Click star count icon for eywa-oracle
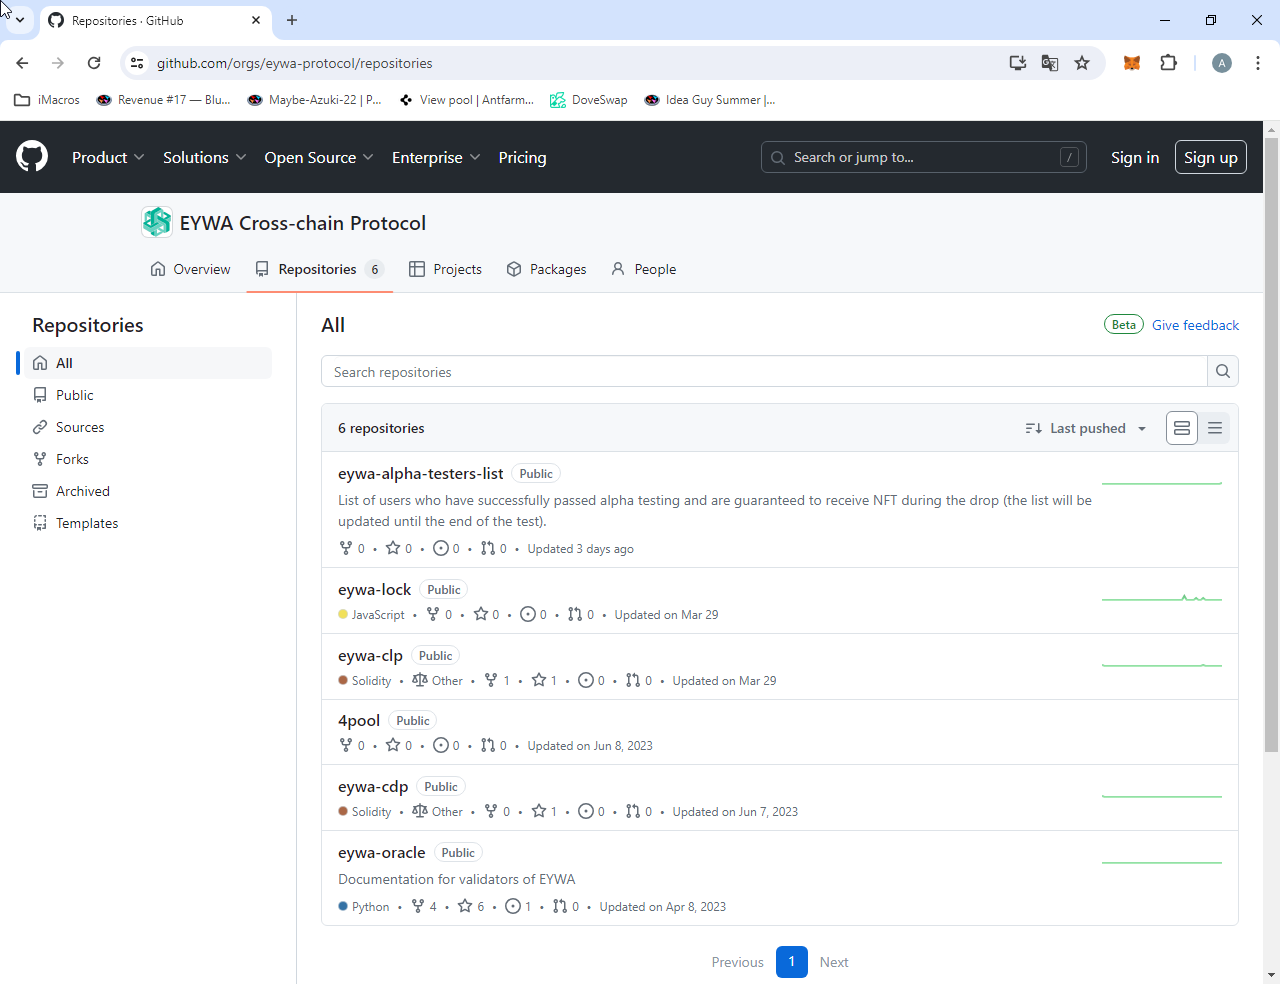Image resolution: width=1280 pixels, height=984 pixels. 465,906
